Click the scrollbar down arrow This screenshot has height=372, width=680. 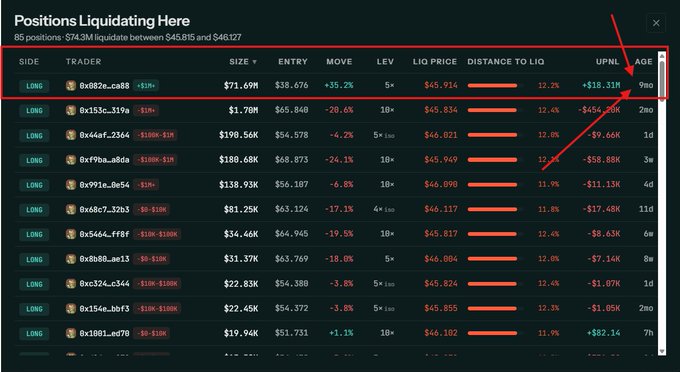coord(662,351)
